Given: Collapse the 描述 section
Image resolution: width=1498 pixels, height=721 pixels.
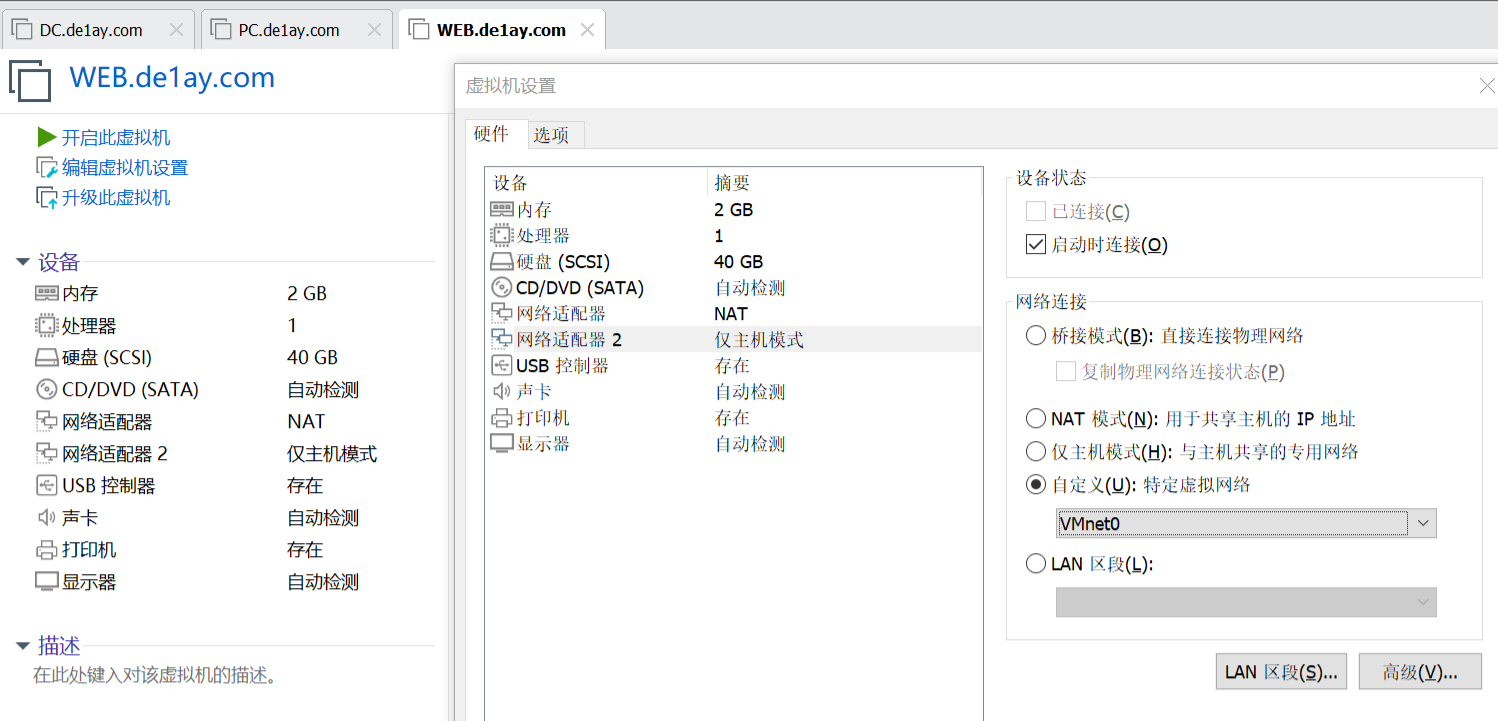Looking at the screenshot, I should [23, 646].
